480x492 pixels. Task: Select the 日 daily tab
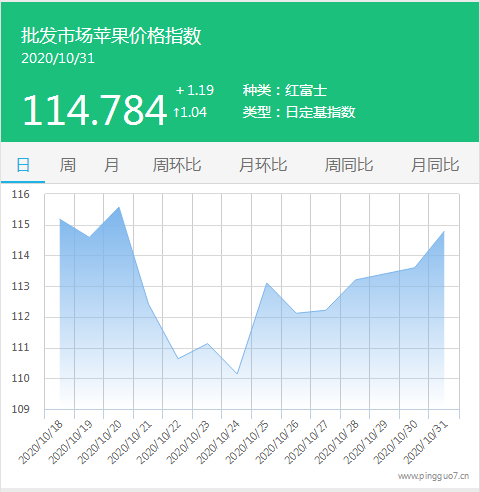23,165
